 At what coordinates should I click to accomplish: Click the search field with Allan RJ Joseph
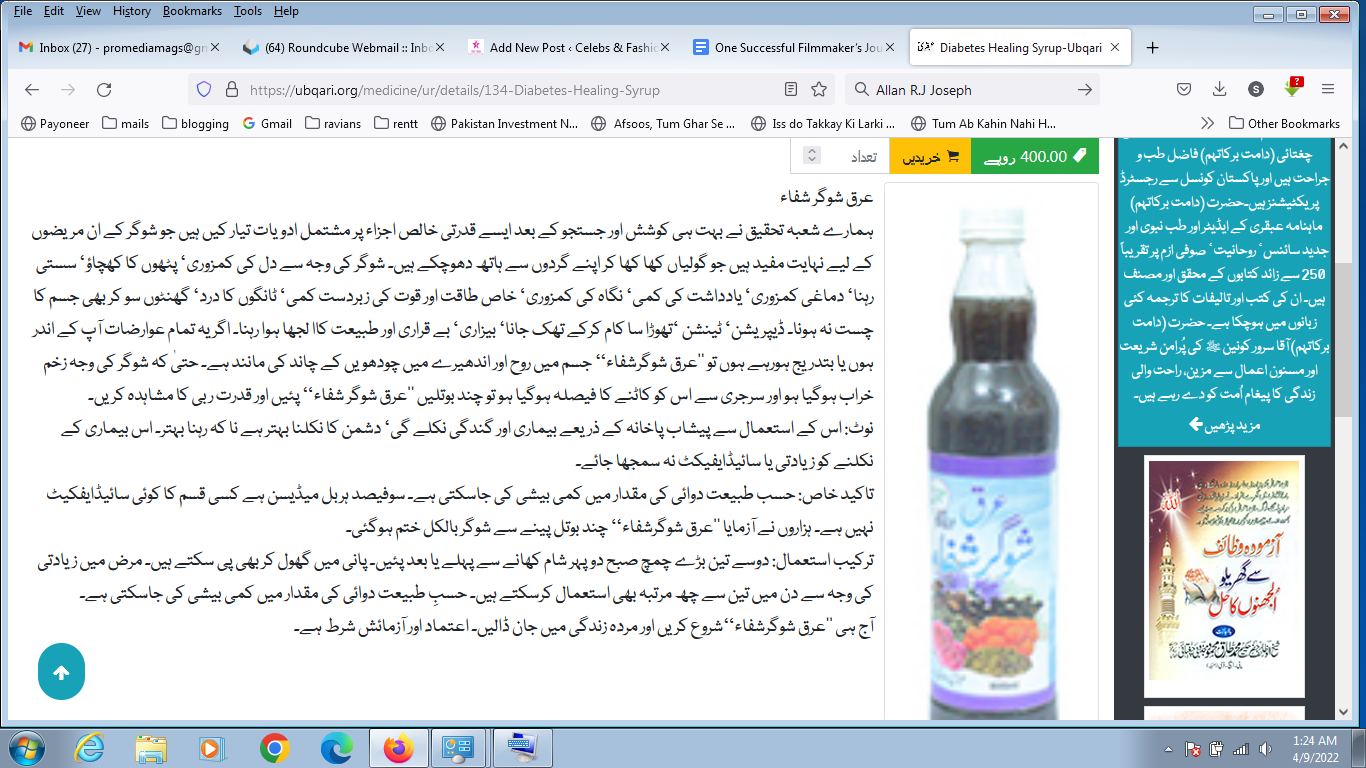click(x=970, y=90)
